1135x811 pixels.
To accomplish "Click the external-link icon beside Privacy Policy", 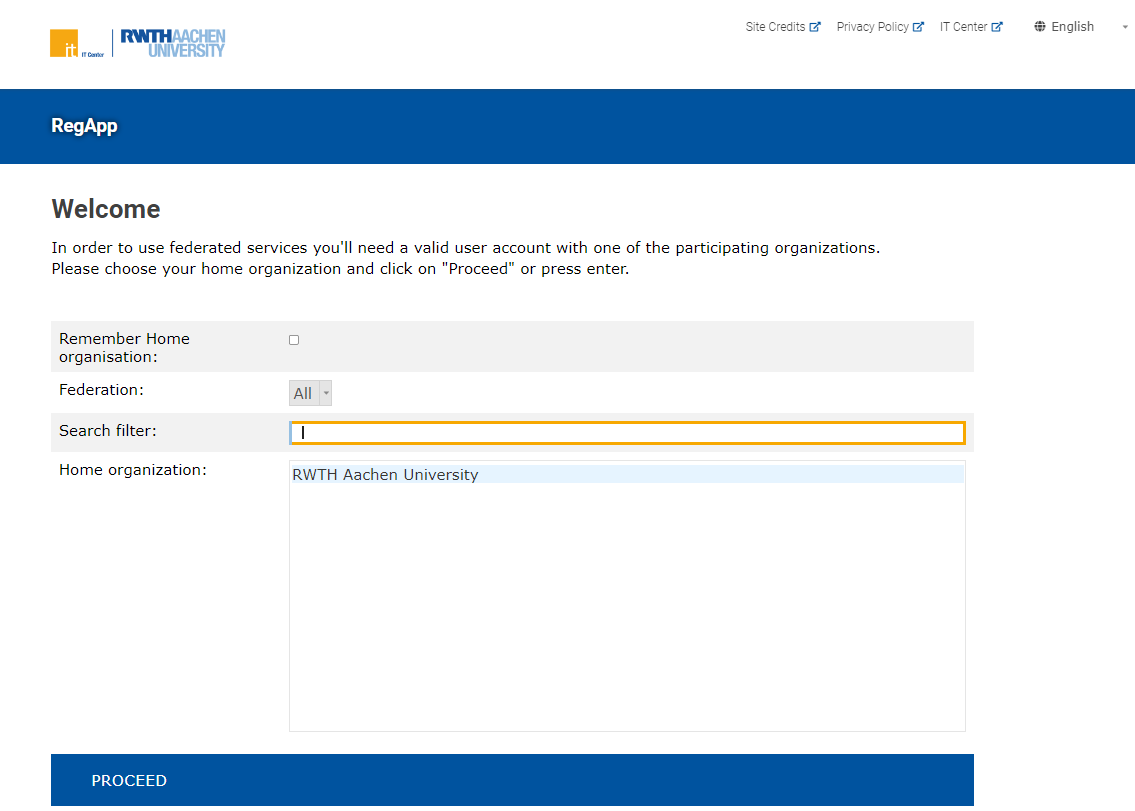I will coord(918,26).
